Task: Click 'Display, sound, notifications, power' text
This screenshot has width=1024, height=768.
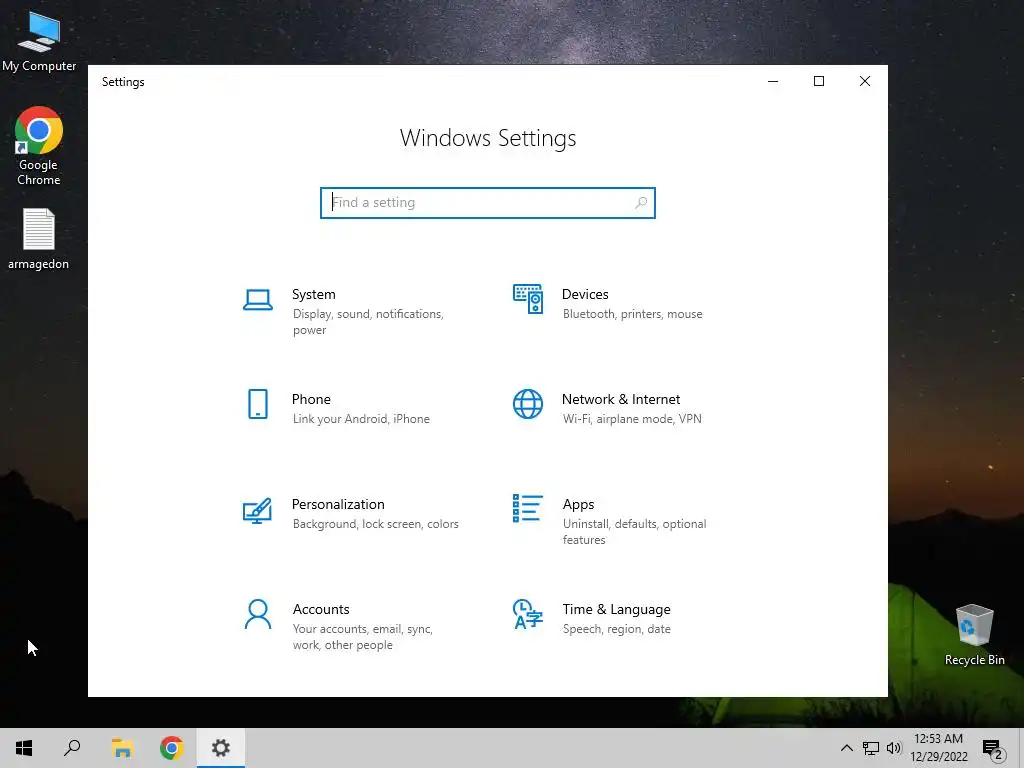Action: point(368,322)
